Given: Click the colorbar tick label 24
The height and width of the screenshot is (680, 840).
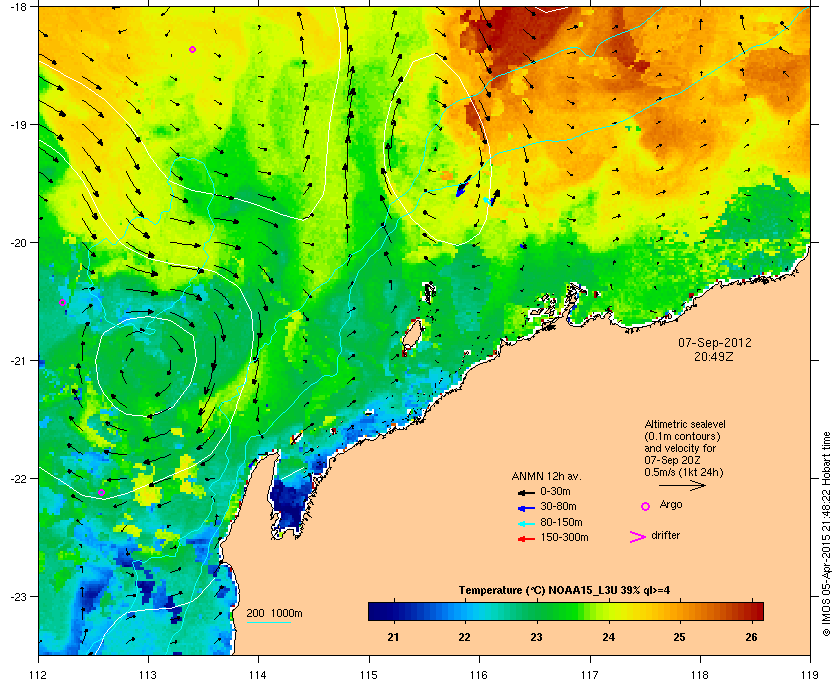Looking at the screenshot, I should pyautogui.click(x=609, y=637).
